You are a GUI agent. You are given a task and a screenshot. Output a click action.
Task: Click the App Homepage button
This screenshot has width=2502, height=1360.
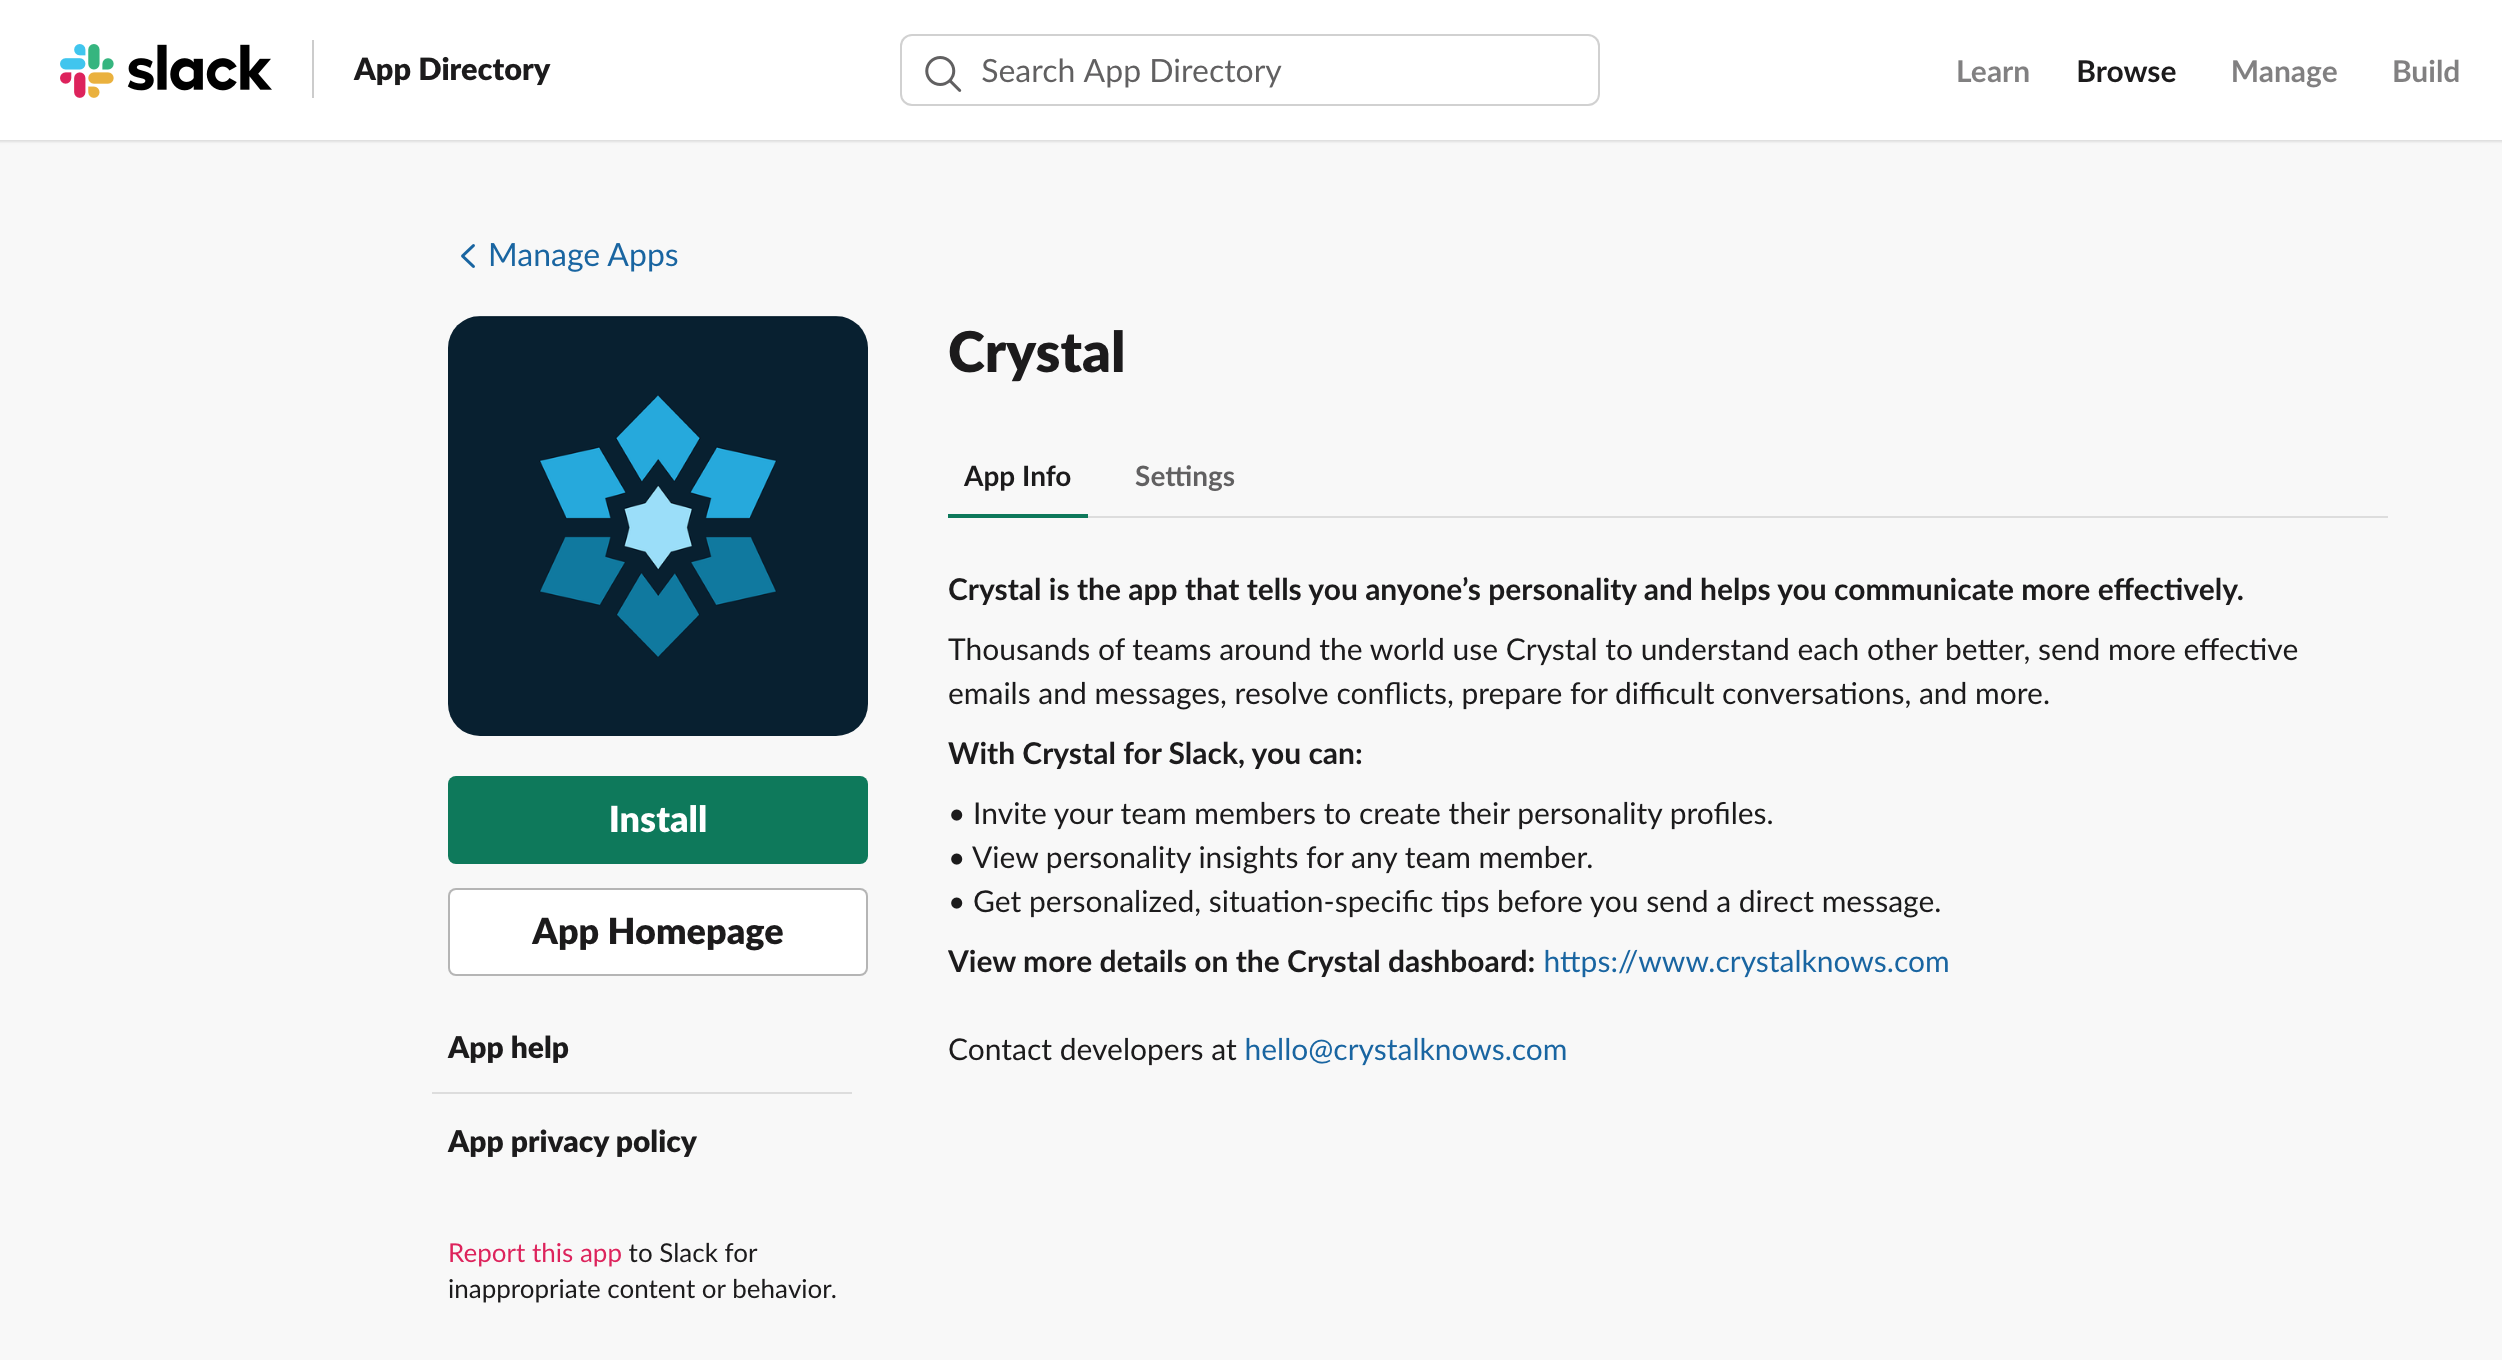658,931
